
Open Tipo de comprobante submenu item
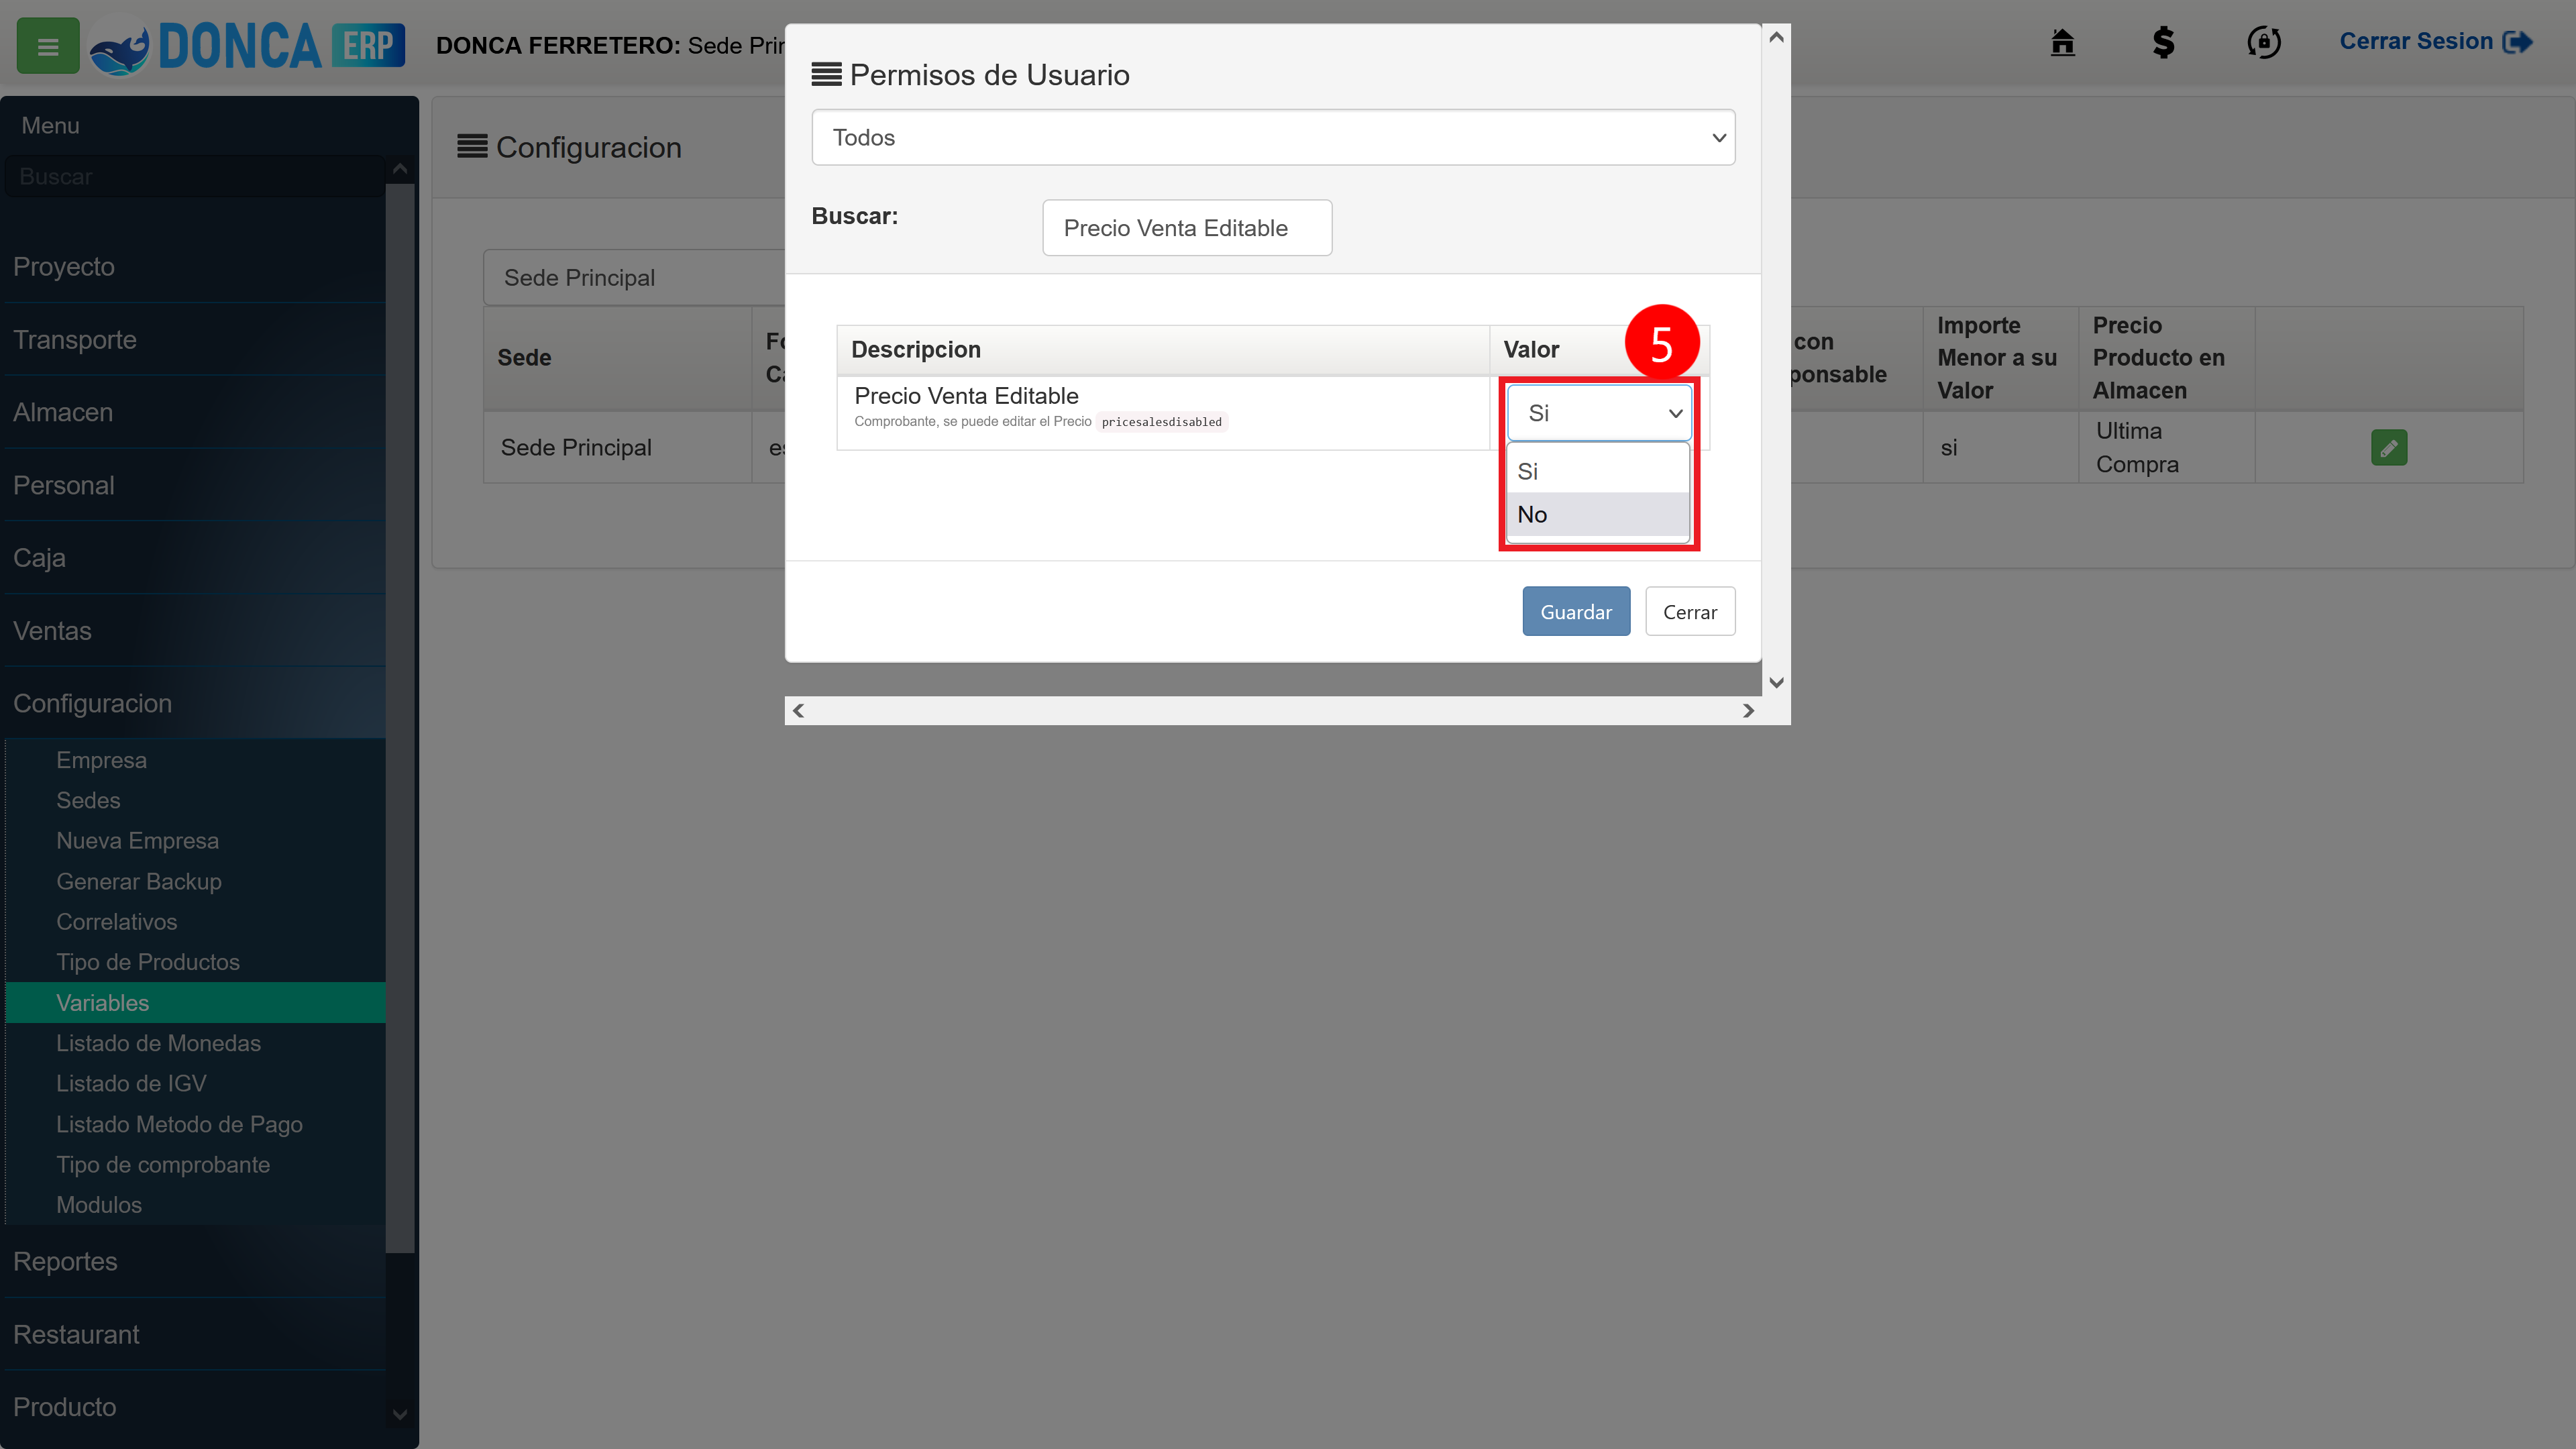coord(195,1165)
